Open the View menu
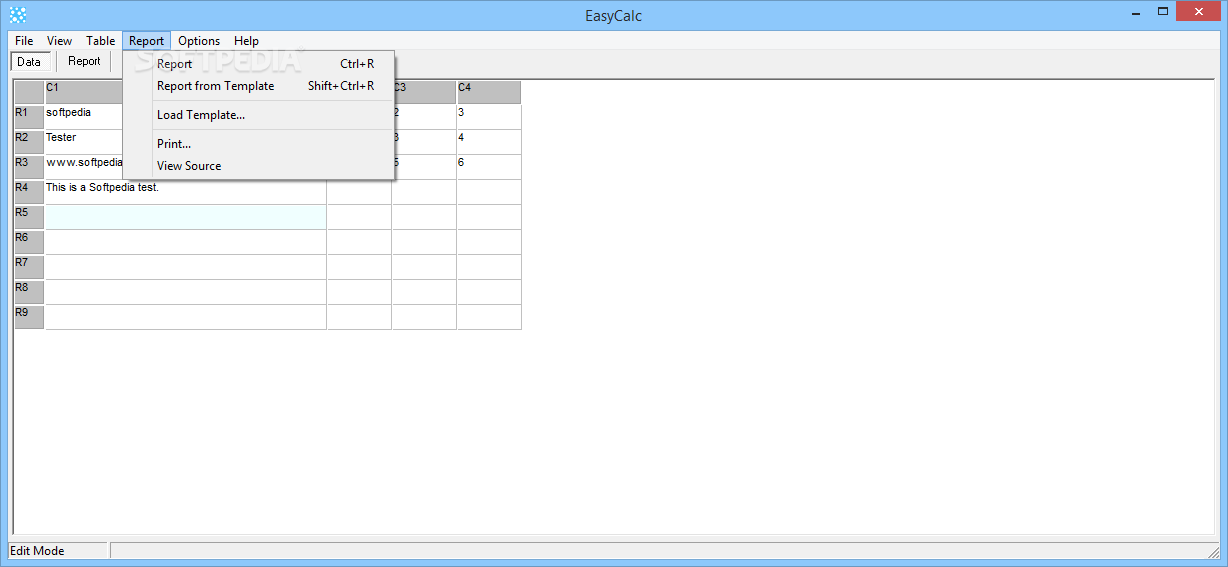This screenshot has width=1228, height=567. pyautogui.click(x=59, y=41)
